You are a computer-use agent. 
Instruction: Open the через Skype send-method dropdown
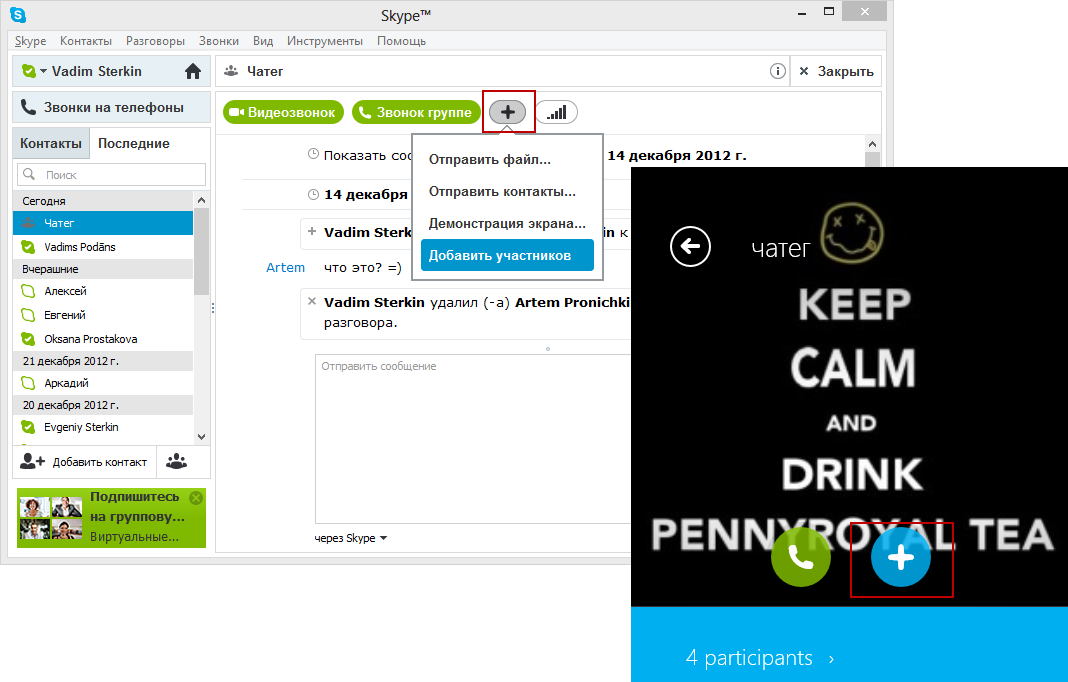(x=351, y=538)
